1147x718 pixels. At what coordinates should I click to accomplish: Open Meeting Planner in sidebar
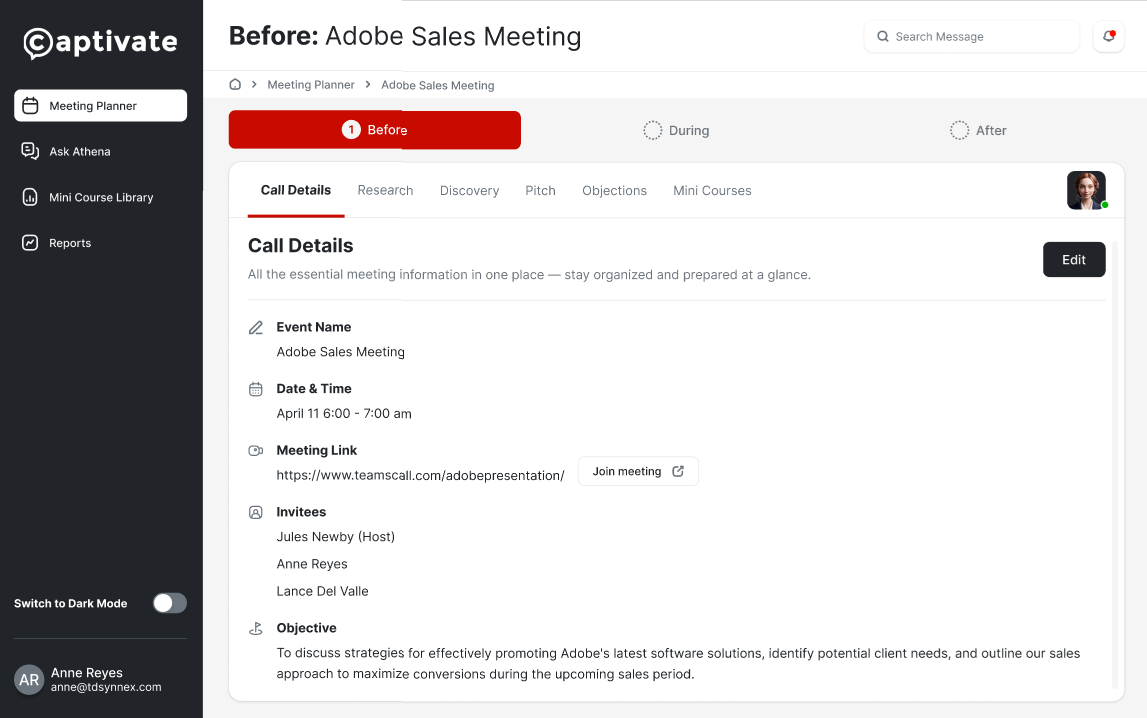pyautogui.click(x=100, y=106)
